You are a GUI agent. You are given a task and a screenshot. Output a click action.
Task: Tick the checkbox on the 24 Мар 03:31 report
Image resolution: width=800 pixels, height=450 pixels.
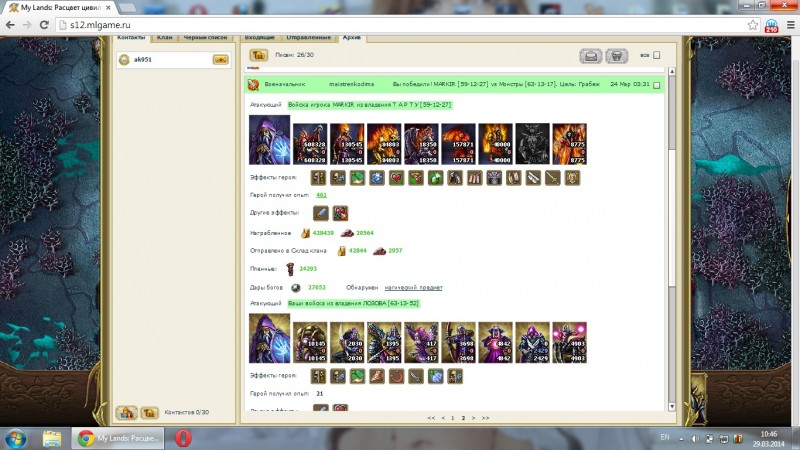tap(657, 85)
